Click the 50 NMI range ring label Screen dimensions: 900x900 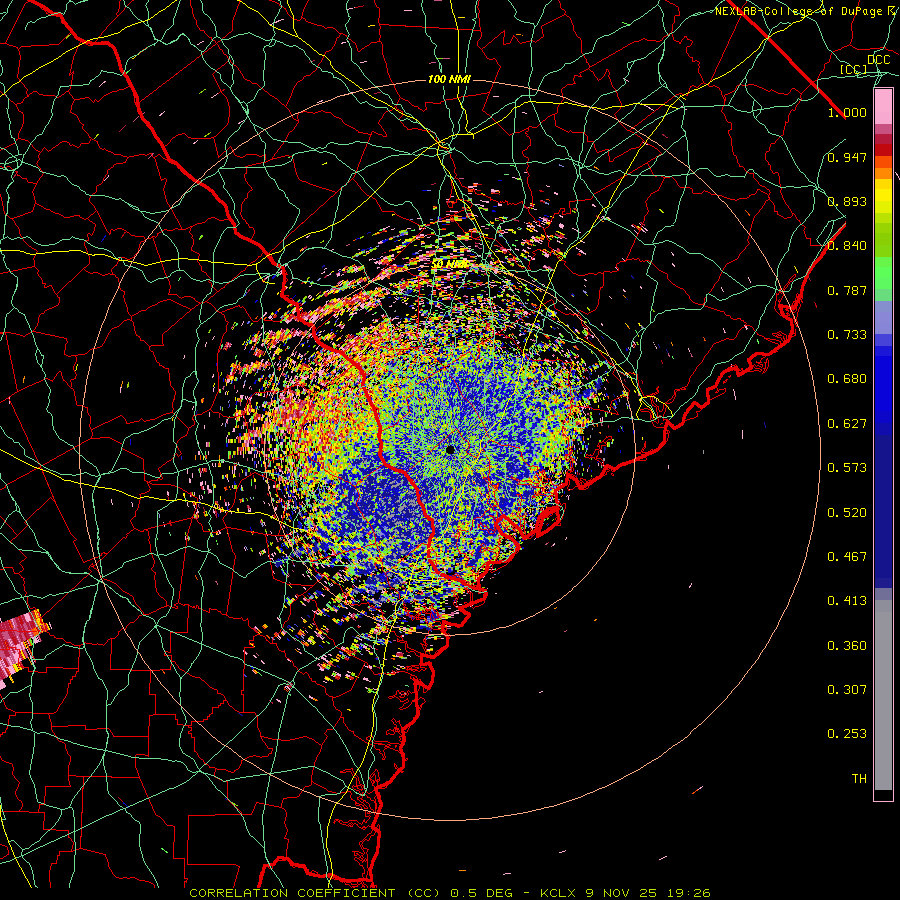pos(451,264)
